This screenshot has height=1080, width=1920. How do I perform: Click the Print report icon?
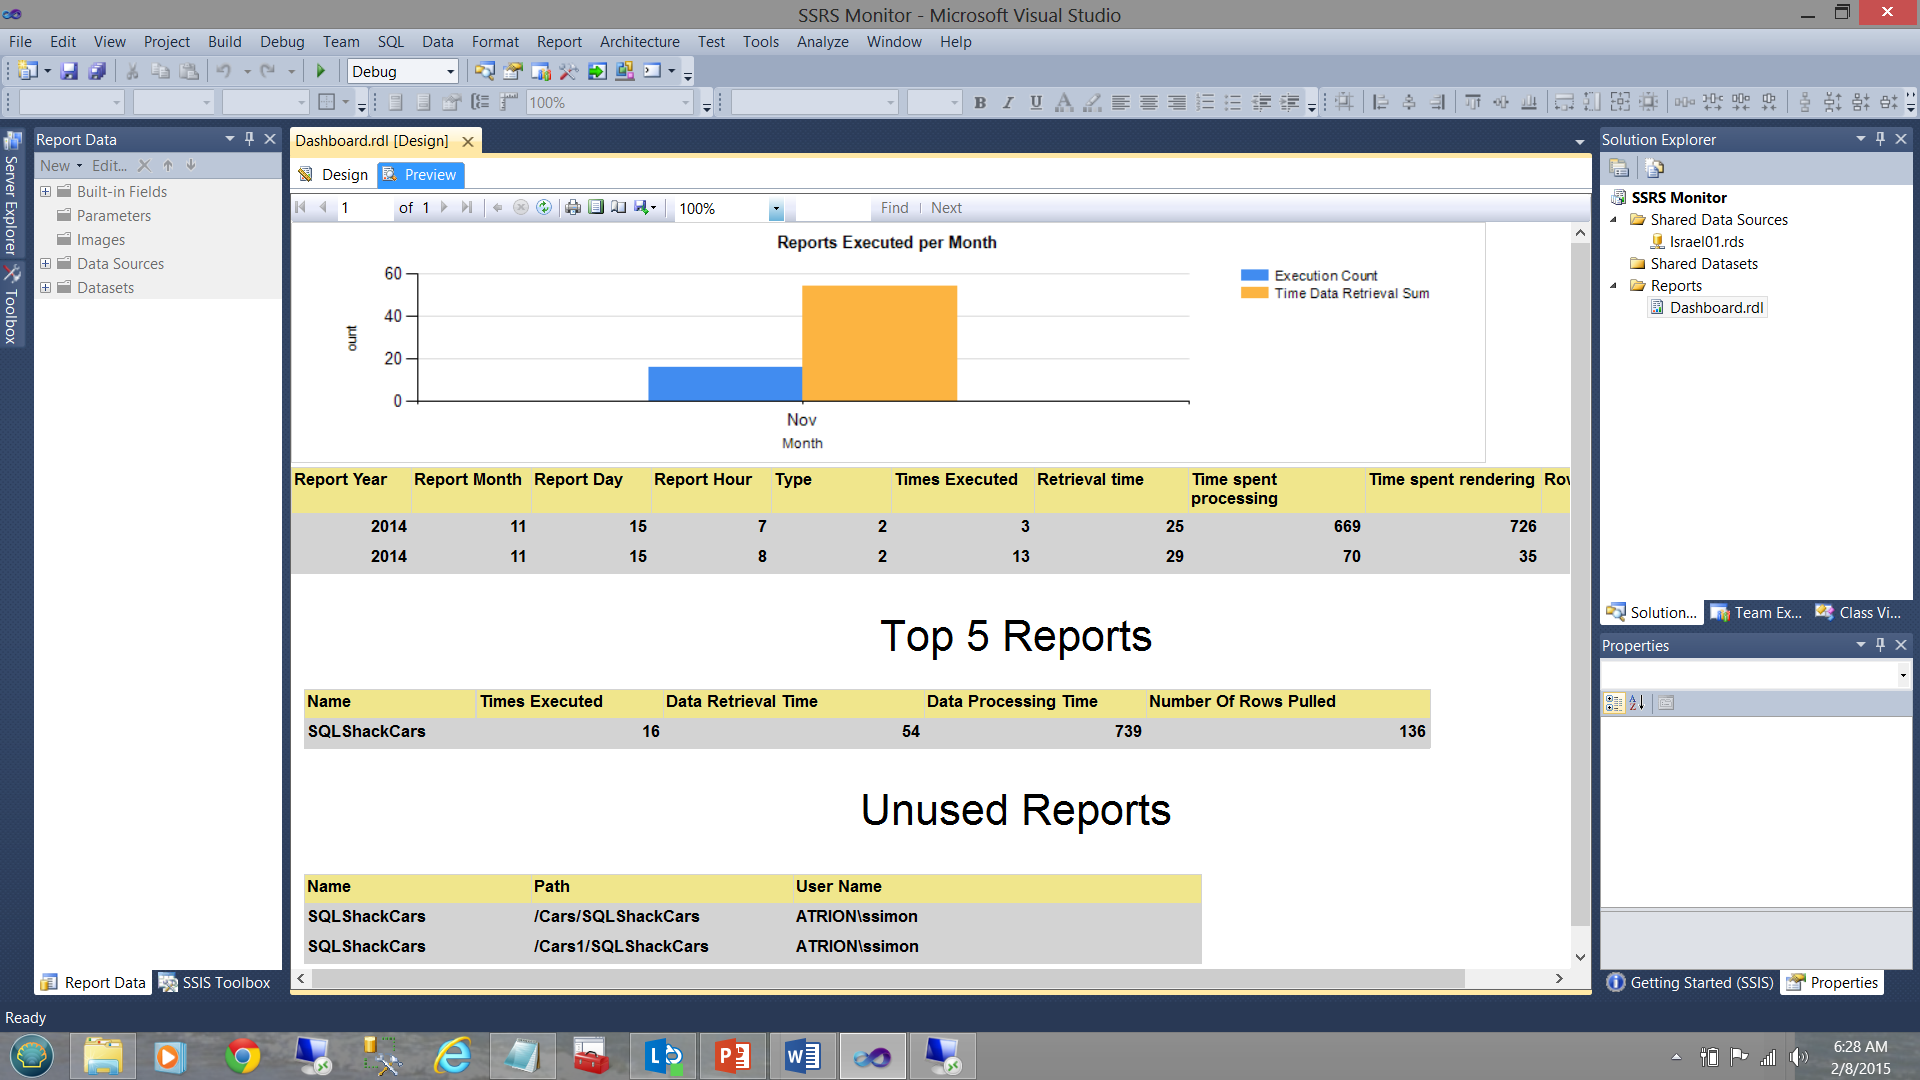tap(573, 207)
